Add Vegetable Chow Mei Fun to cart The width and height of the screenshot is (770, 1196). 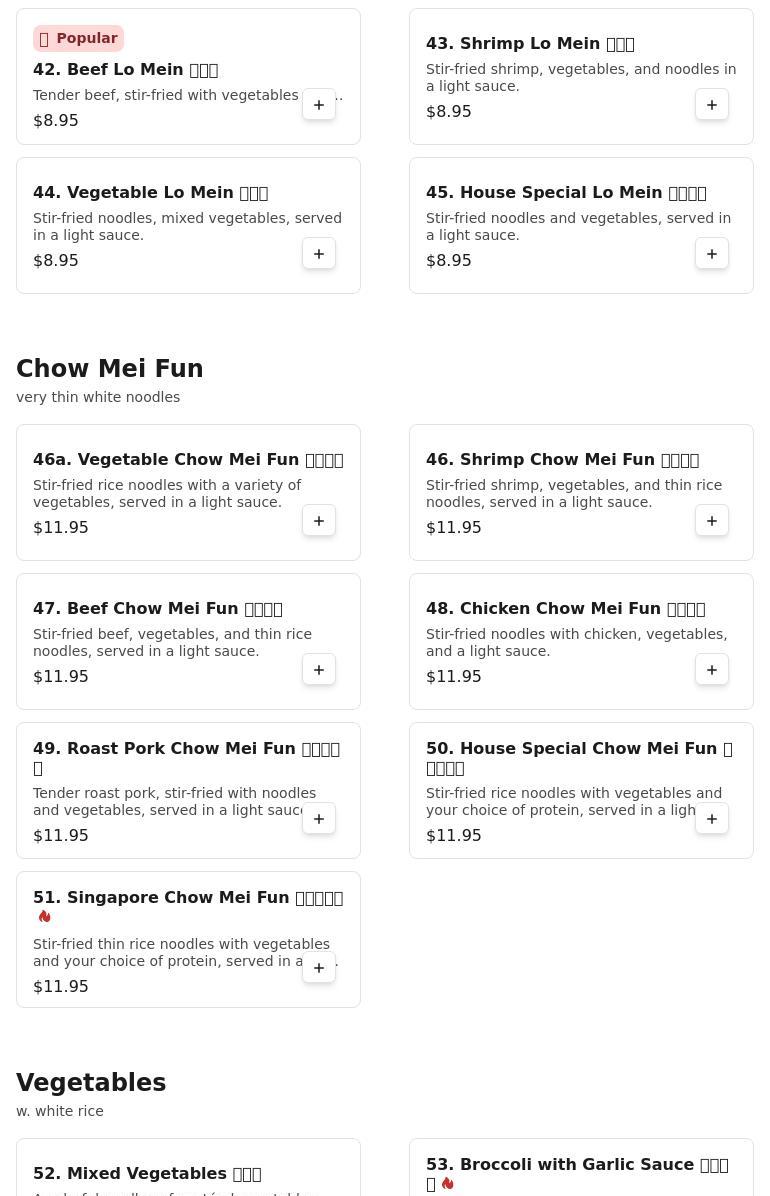319,520
